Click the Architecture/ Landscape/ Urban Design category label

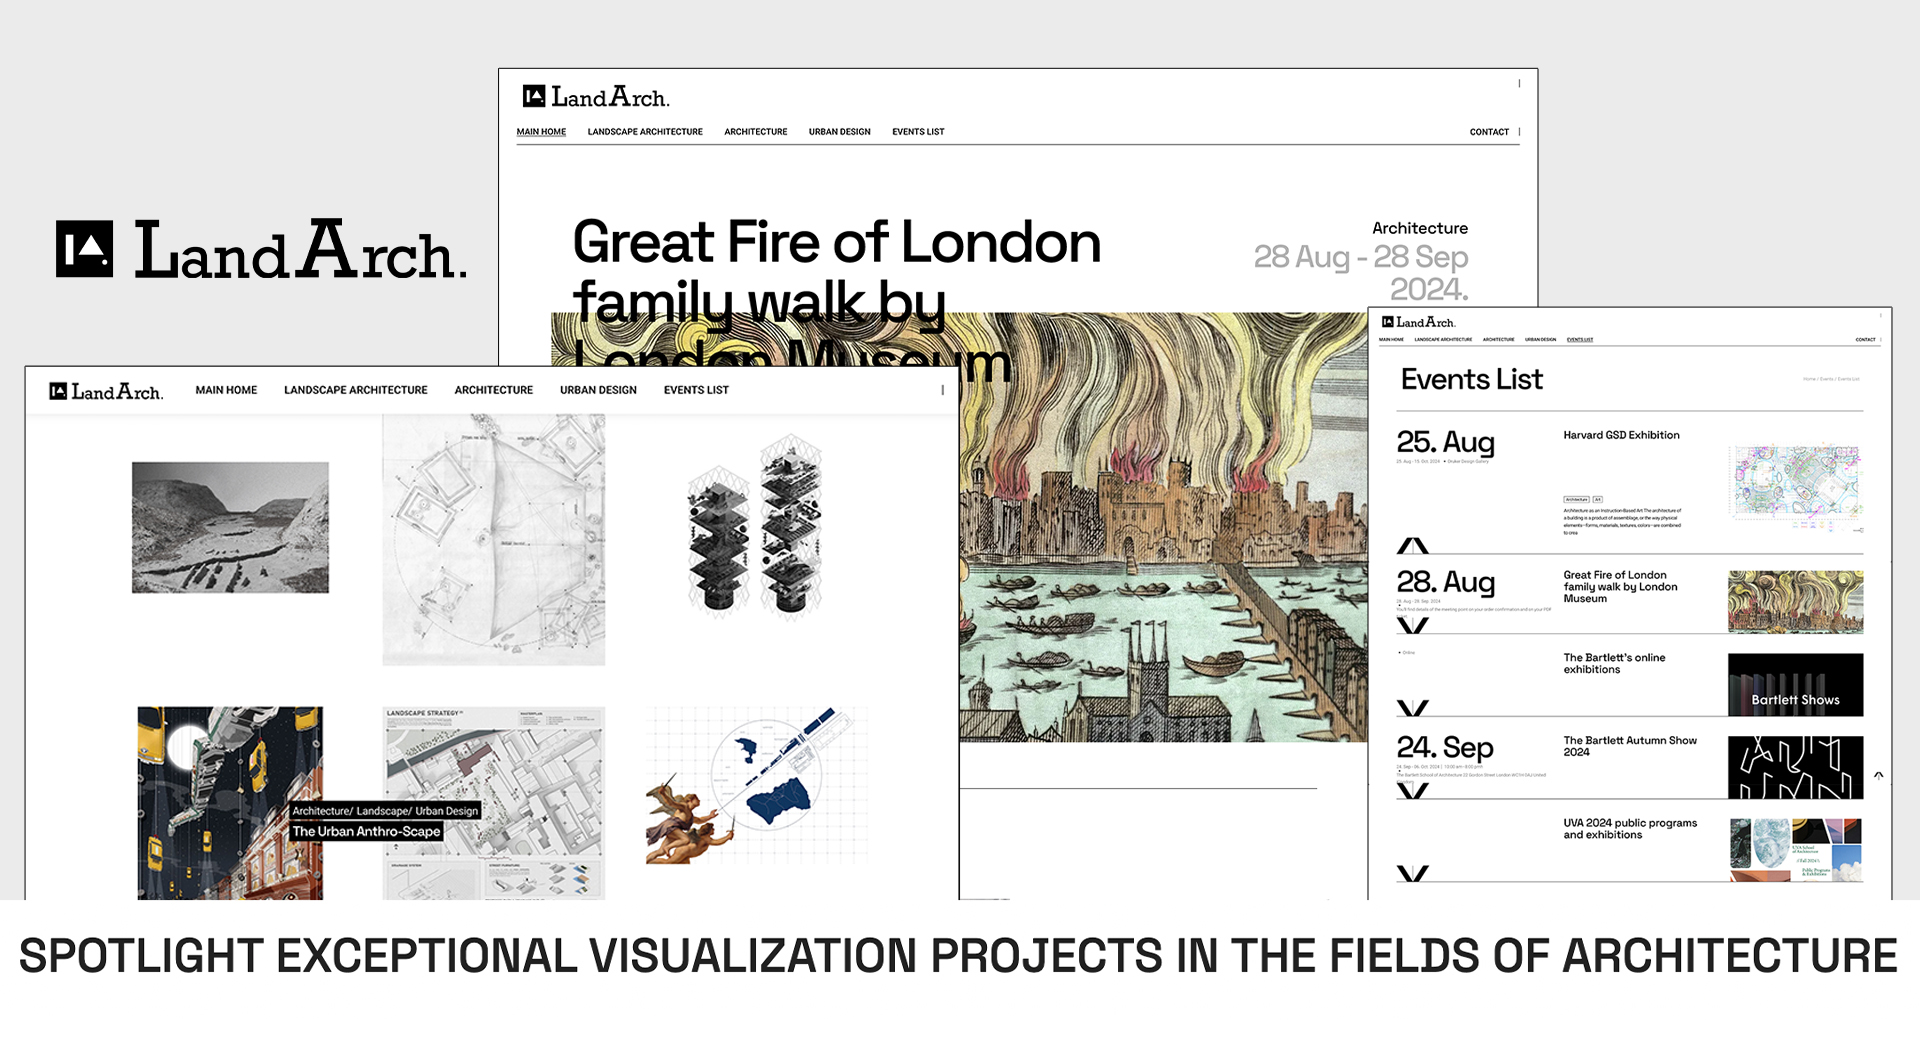coord(385,811)
